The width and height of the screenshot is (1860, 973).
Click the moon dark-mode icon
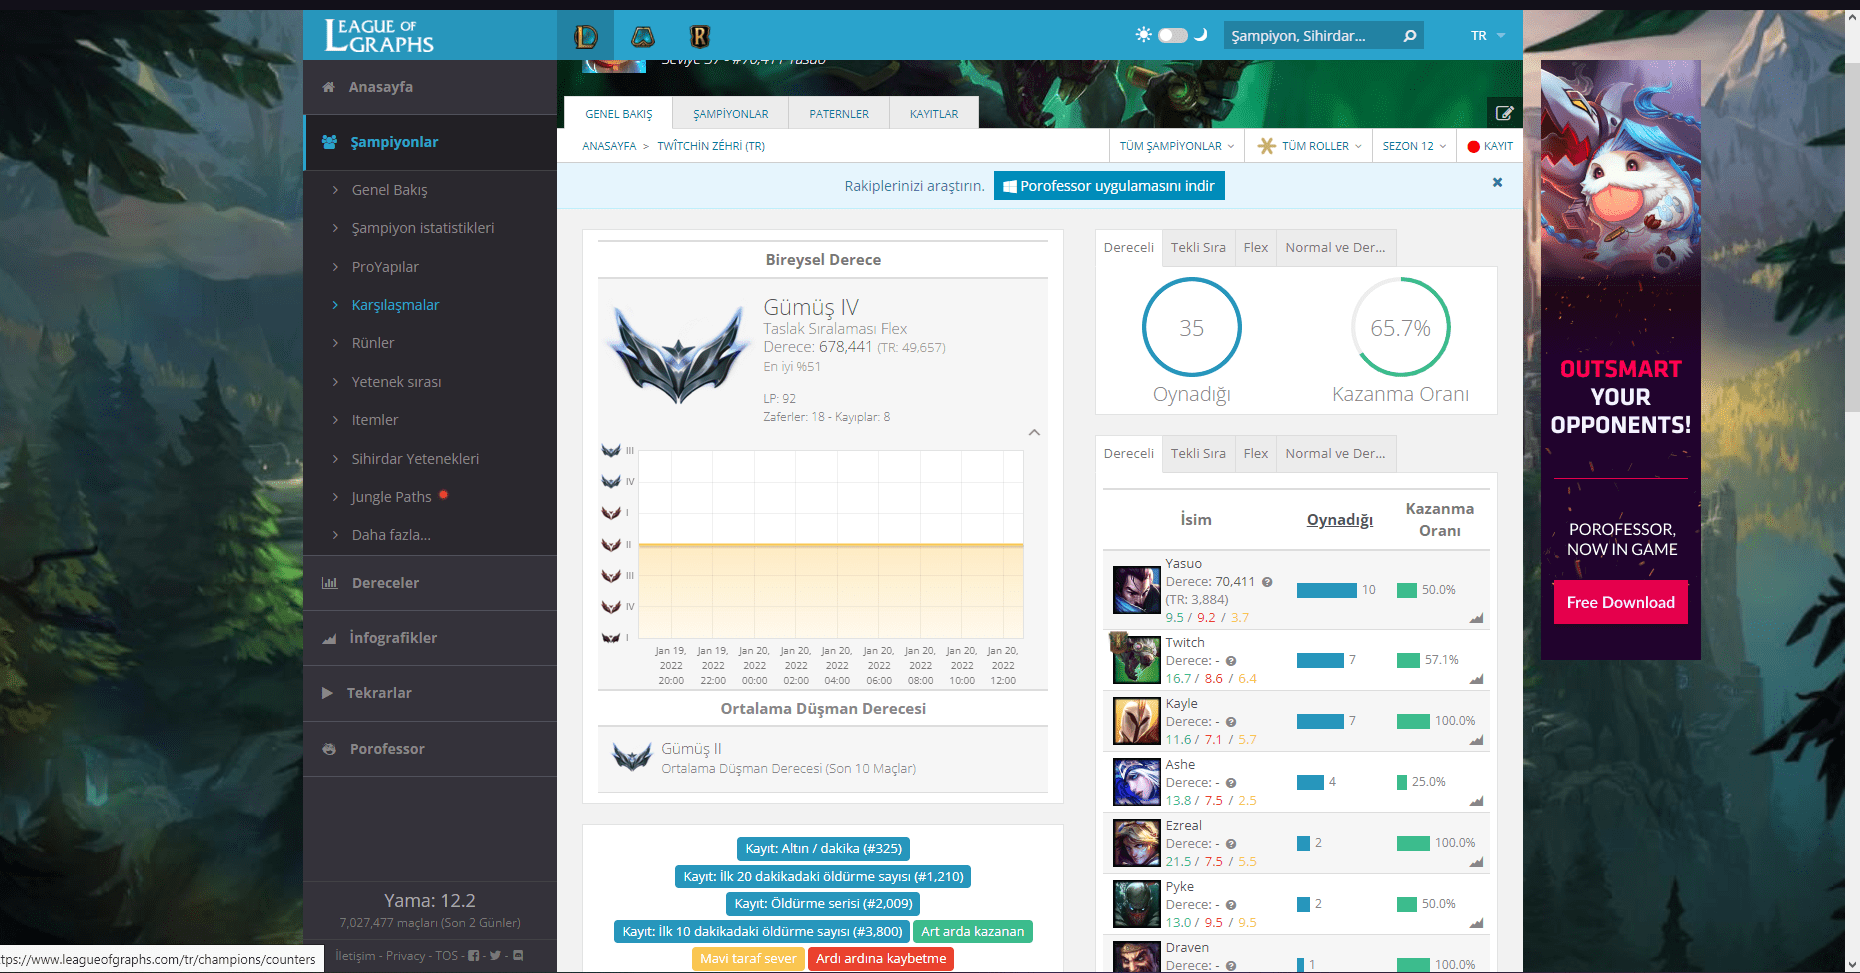(x=1201, y=35)
